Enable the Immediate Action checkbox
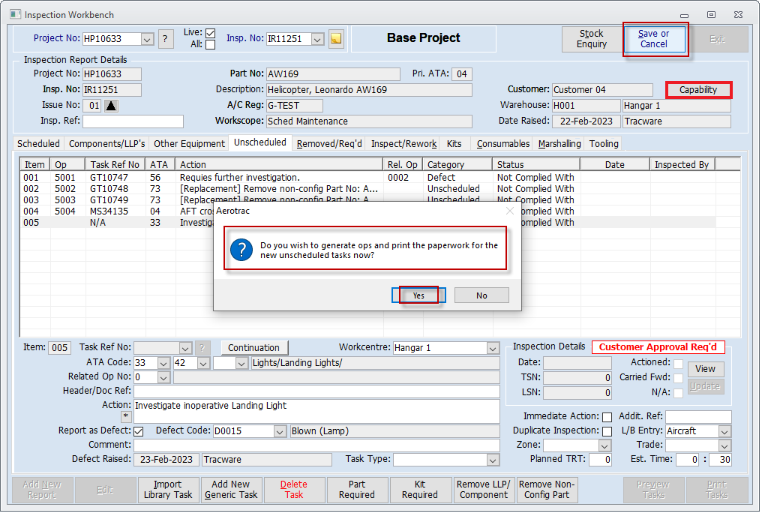This screenshot has height=512, width=760. pyautogui.click(x=606, y=416)
